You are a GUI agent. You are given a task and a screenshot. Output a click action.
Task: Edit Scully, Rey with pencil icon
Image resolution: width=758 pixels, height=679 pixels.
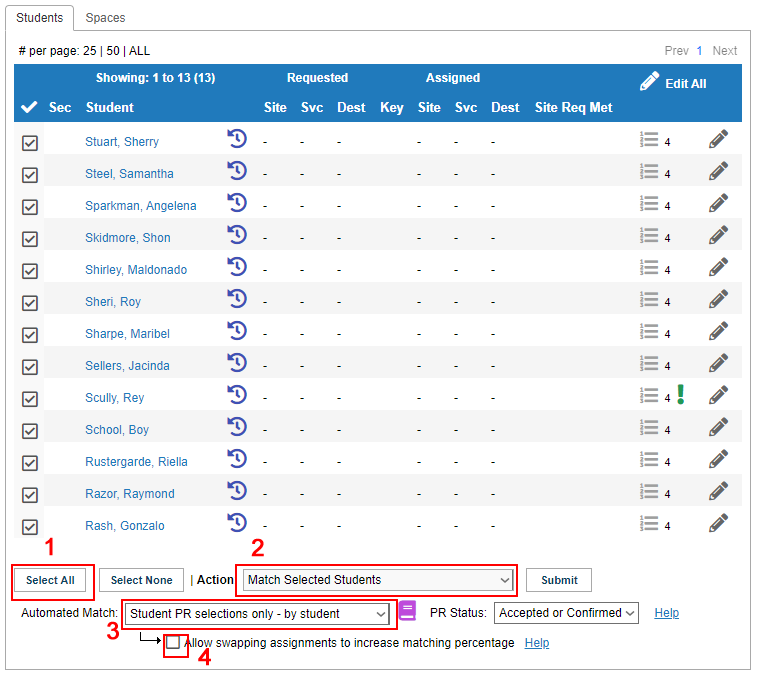coord(718,395)
